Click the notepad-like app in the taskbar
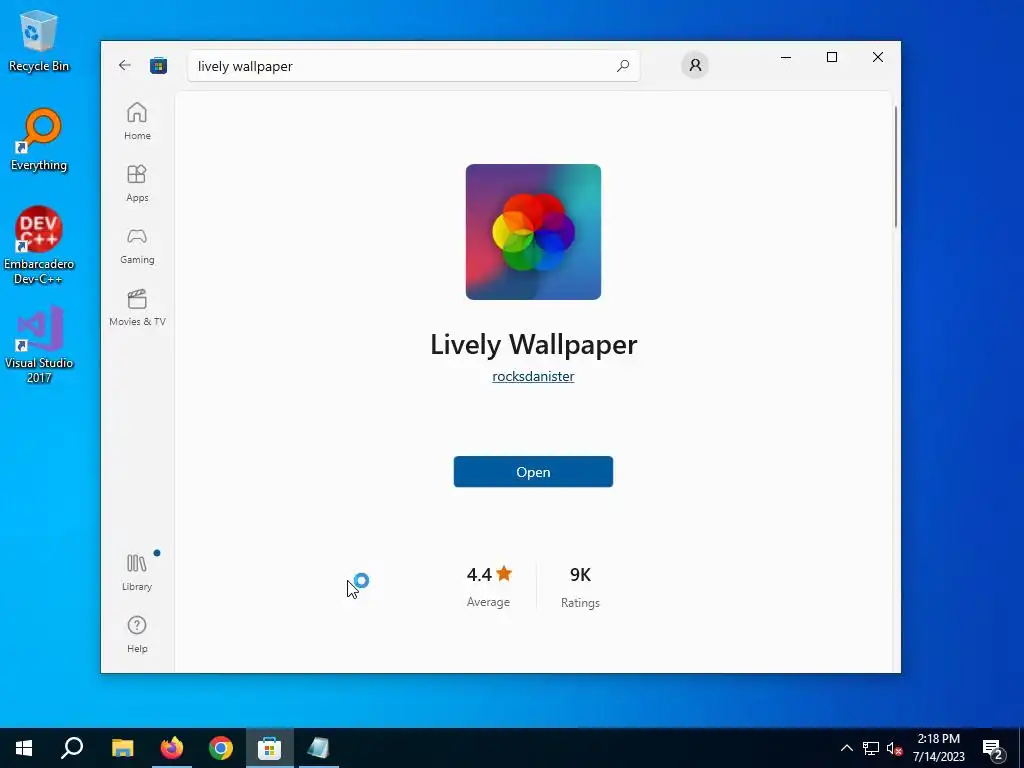This screenshot has width=1024, height=768. tap(318, 748)
